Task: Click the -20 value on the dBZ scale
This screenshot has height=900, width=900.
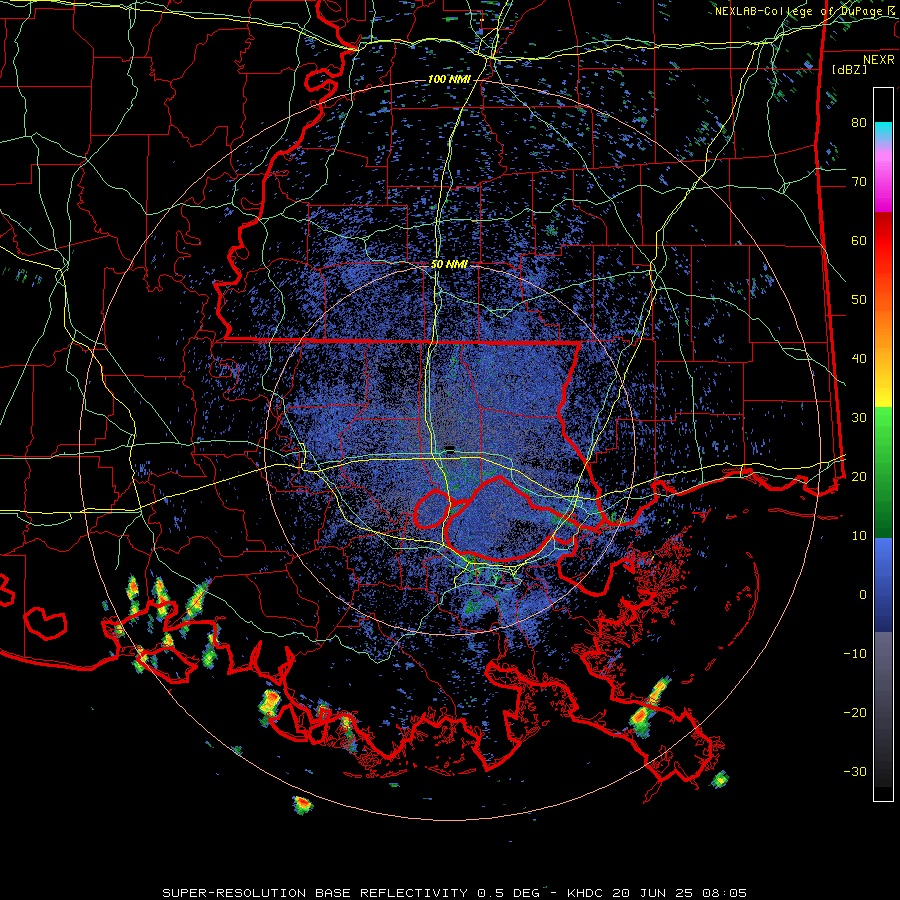Action: click(855, 713)
